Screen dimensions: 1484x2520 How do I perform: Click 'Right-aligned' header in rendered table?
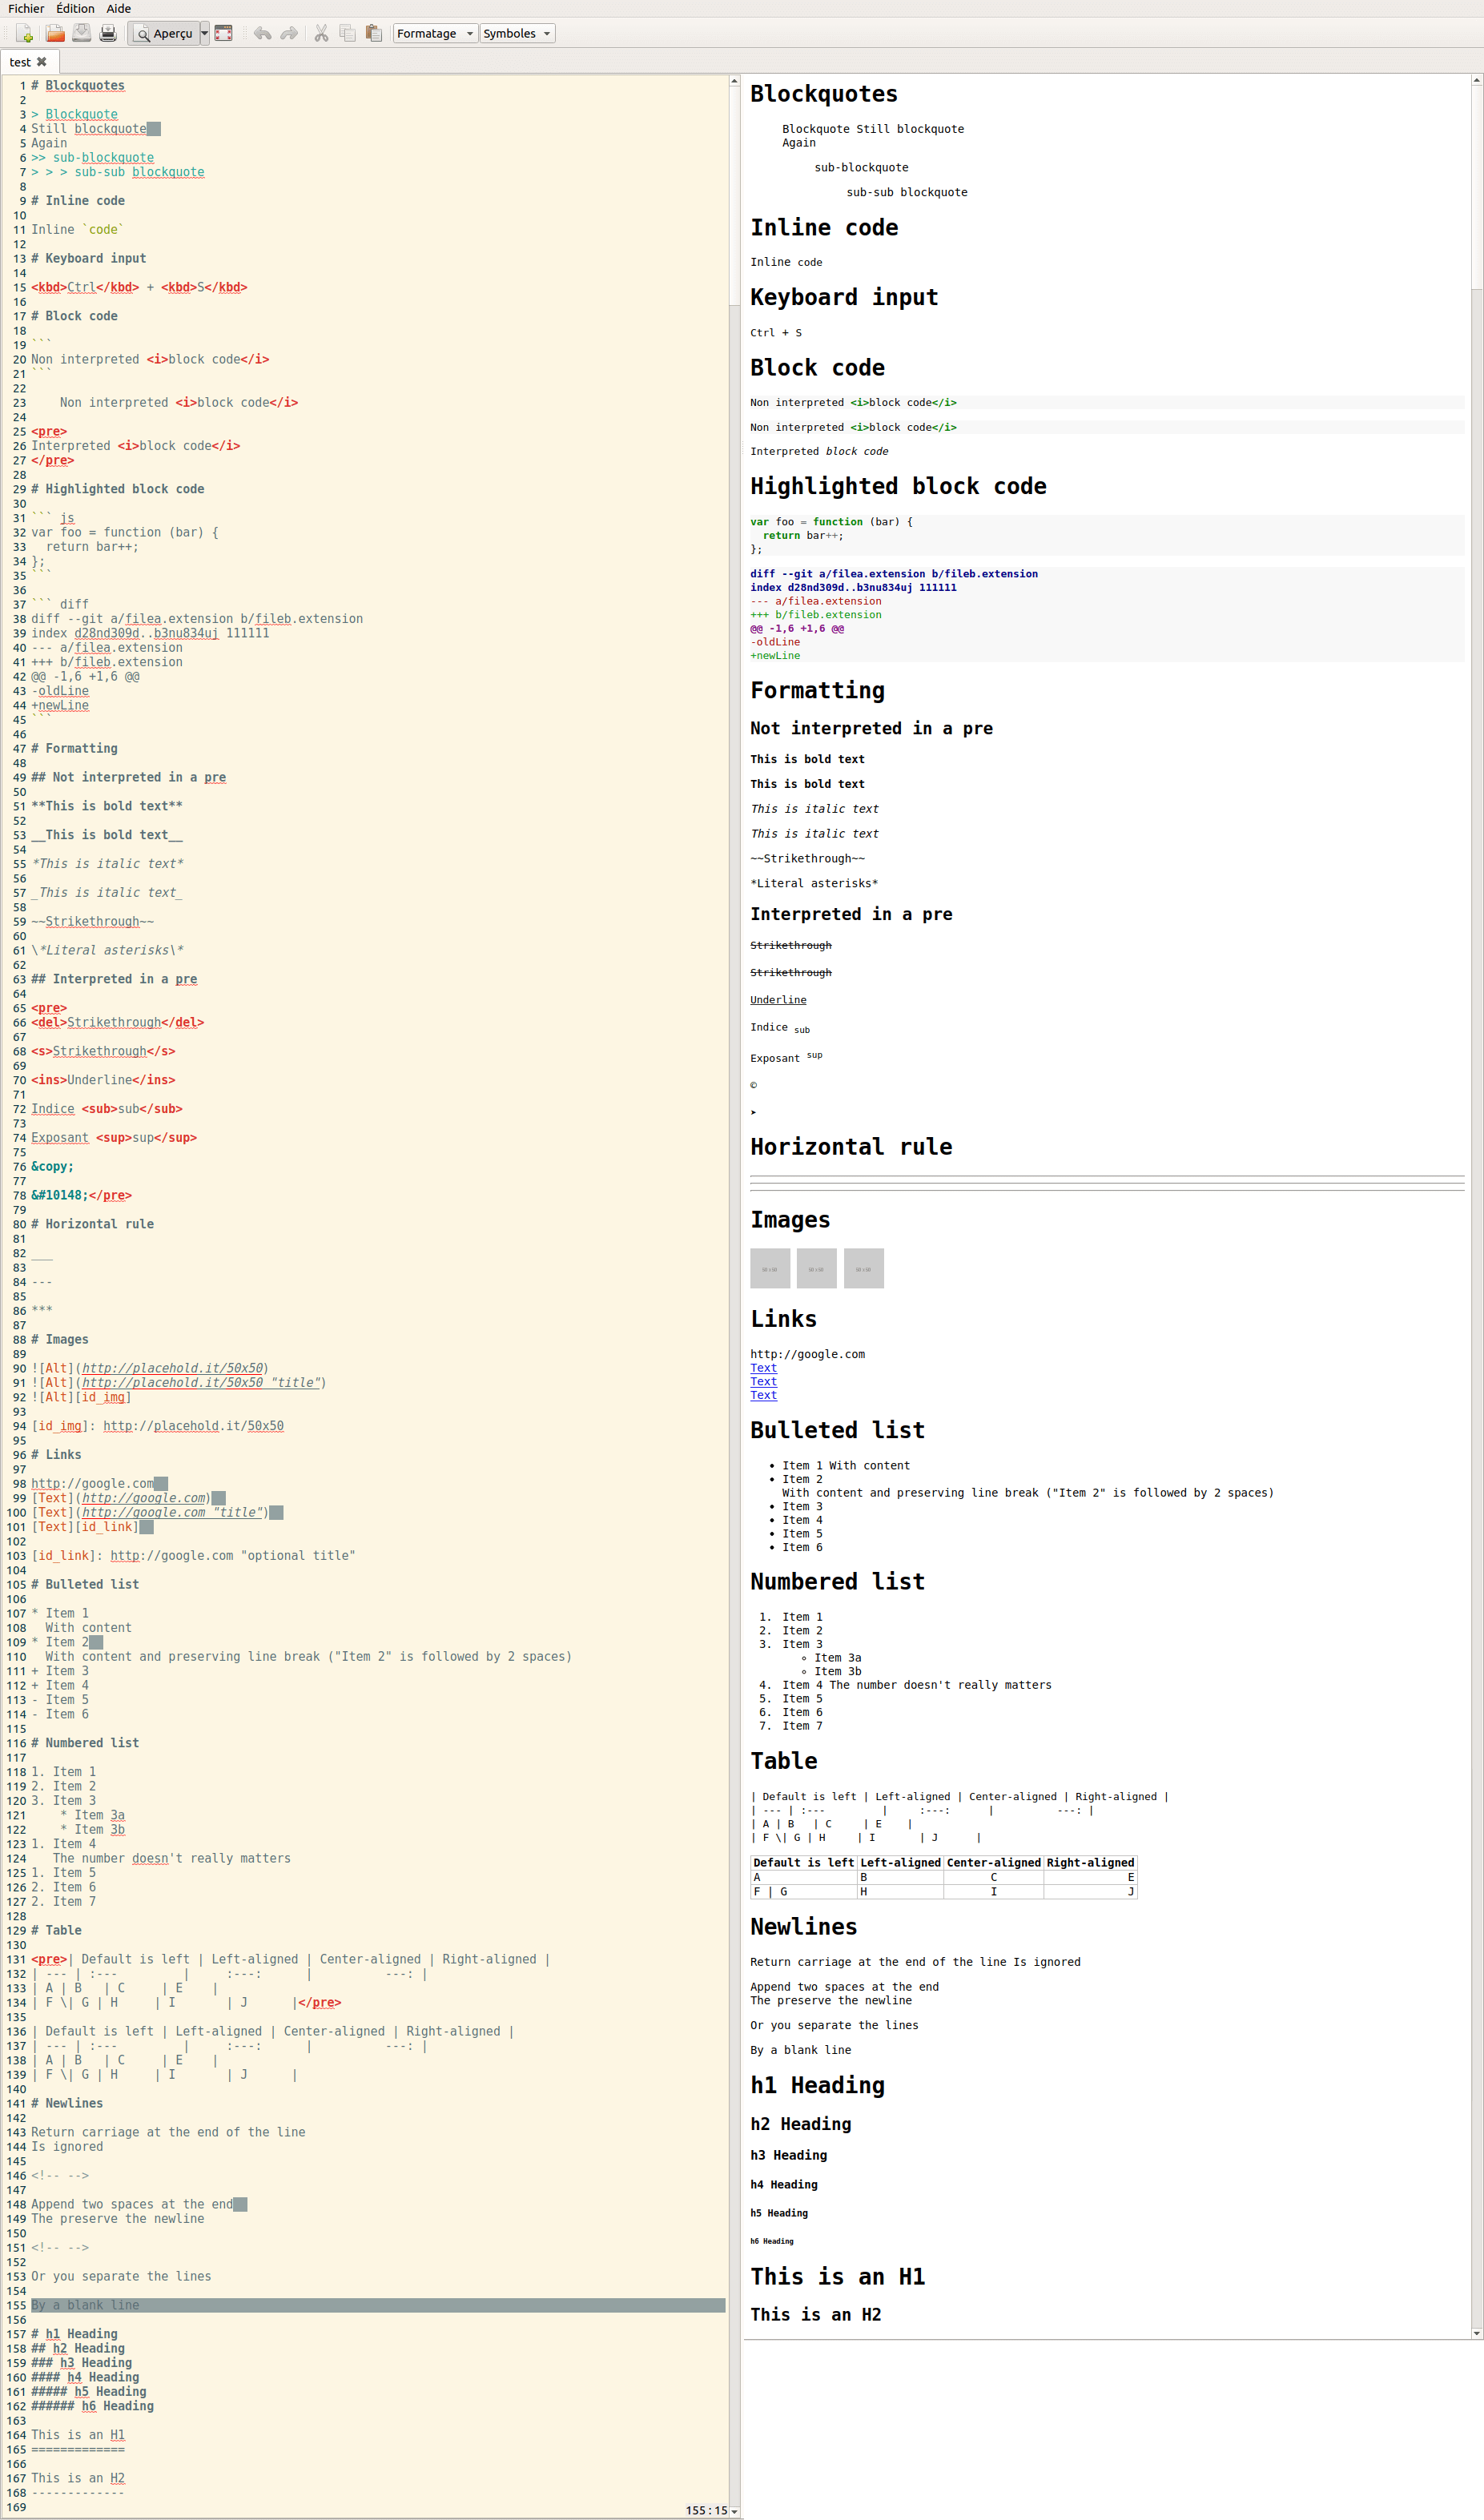[x=1090, y=1863]
